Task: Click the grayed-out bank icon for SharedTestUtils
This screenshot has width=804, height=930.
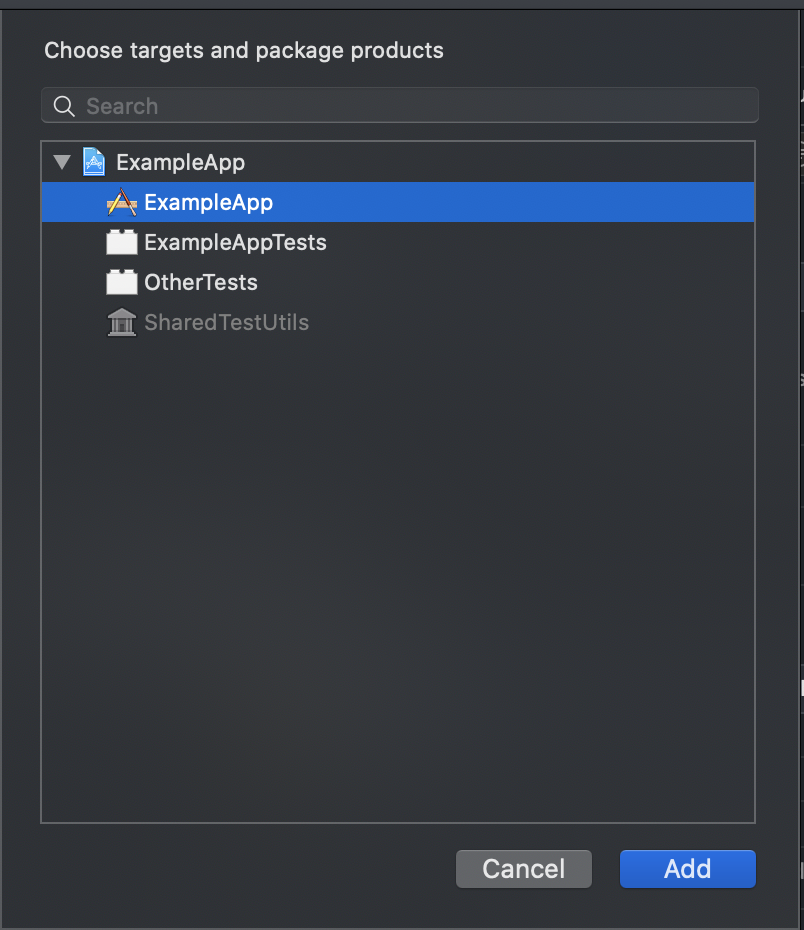Action: pos(120,322)
